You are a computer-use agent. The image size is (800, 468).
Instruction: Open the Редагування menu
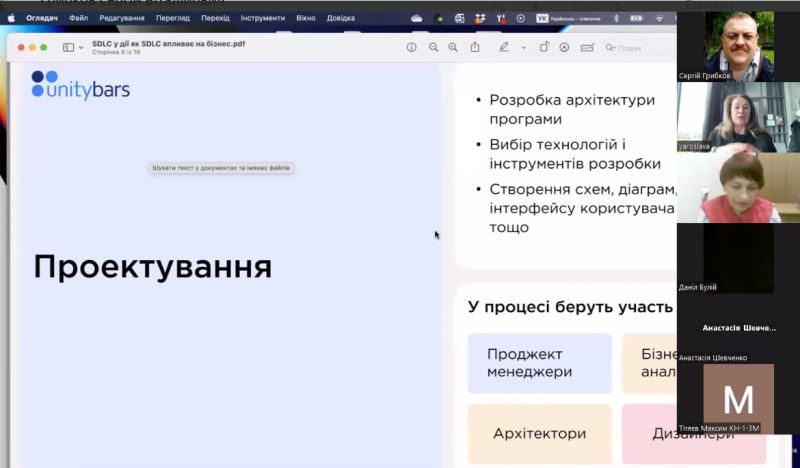[122, 18]
